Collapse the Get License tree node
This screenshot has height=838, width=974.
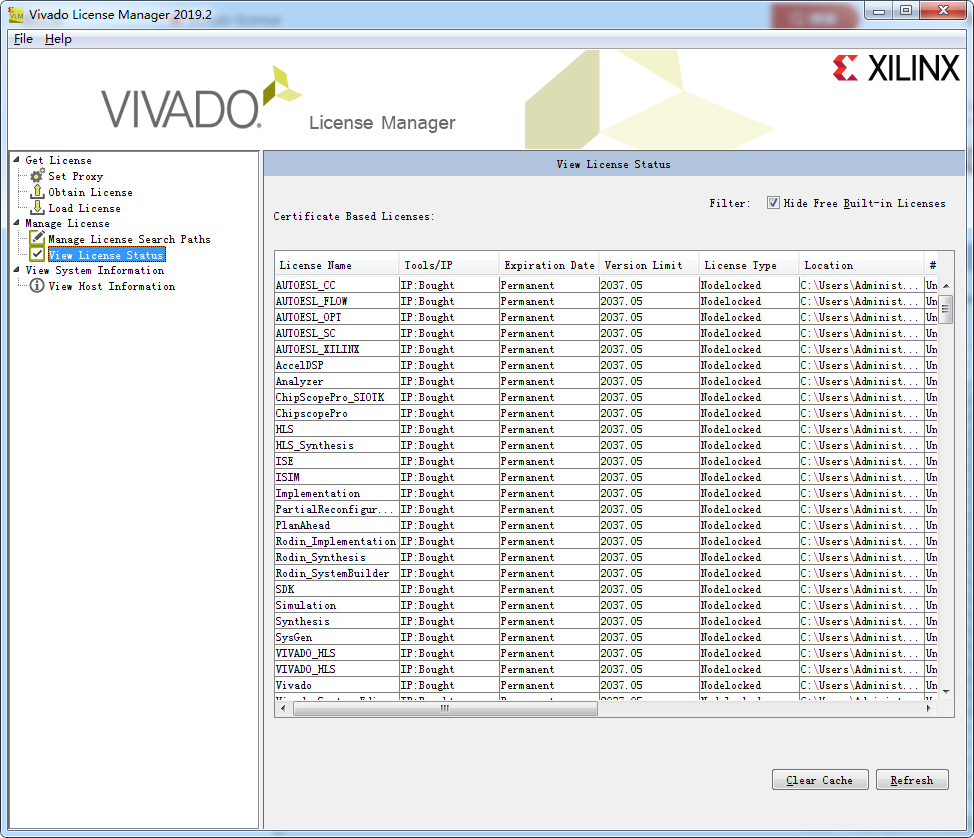(16, 160)
